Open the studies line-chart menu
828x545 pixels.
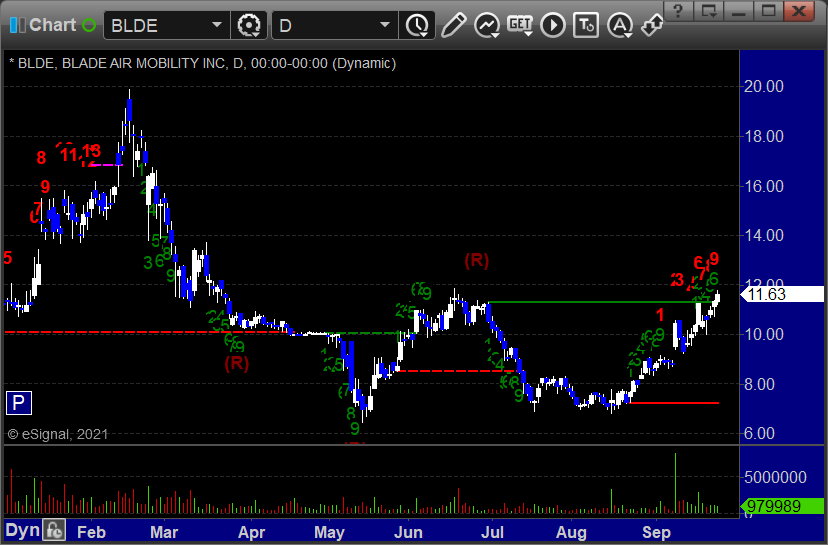(x=487, y=25)
